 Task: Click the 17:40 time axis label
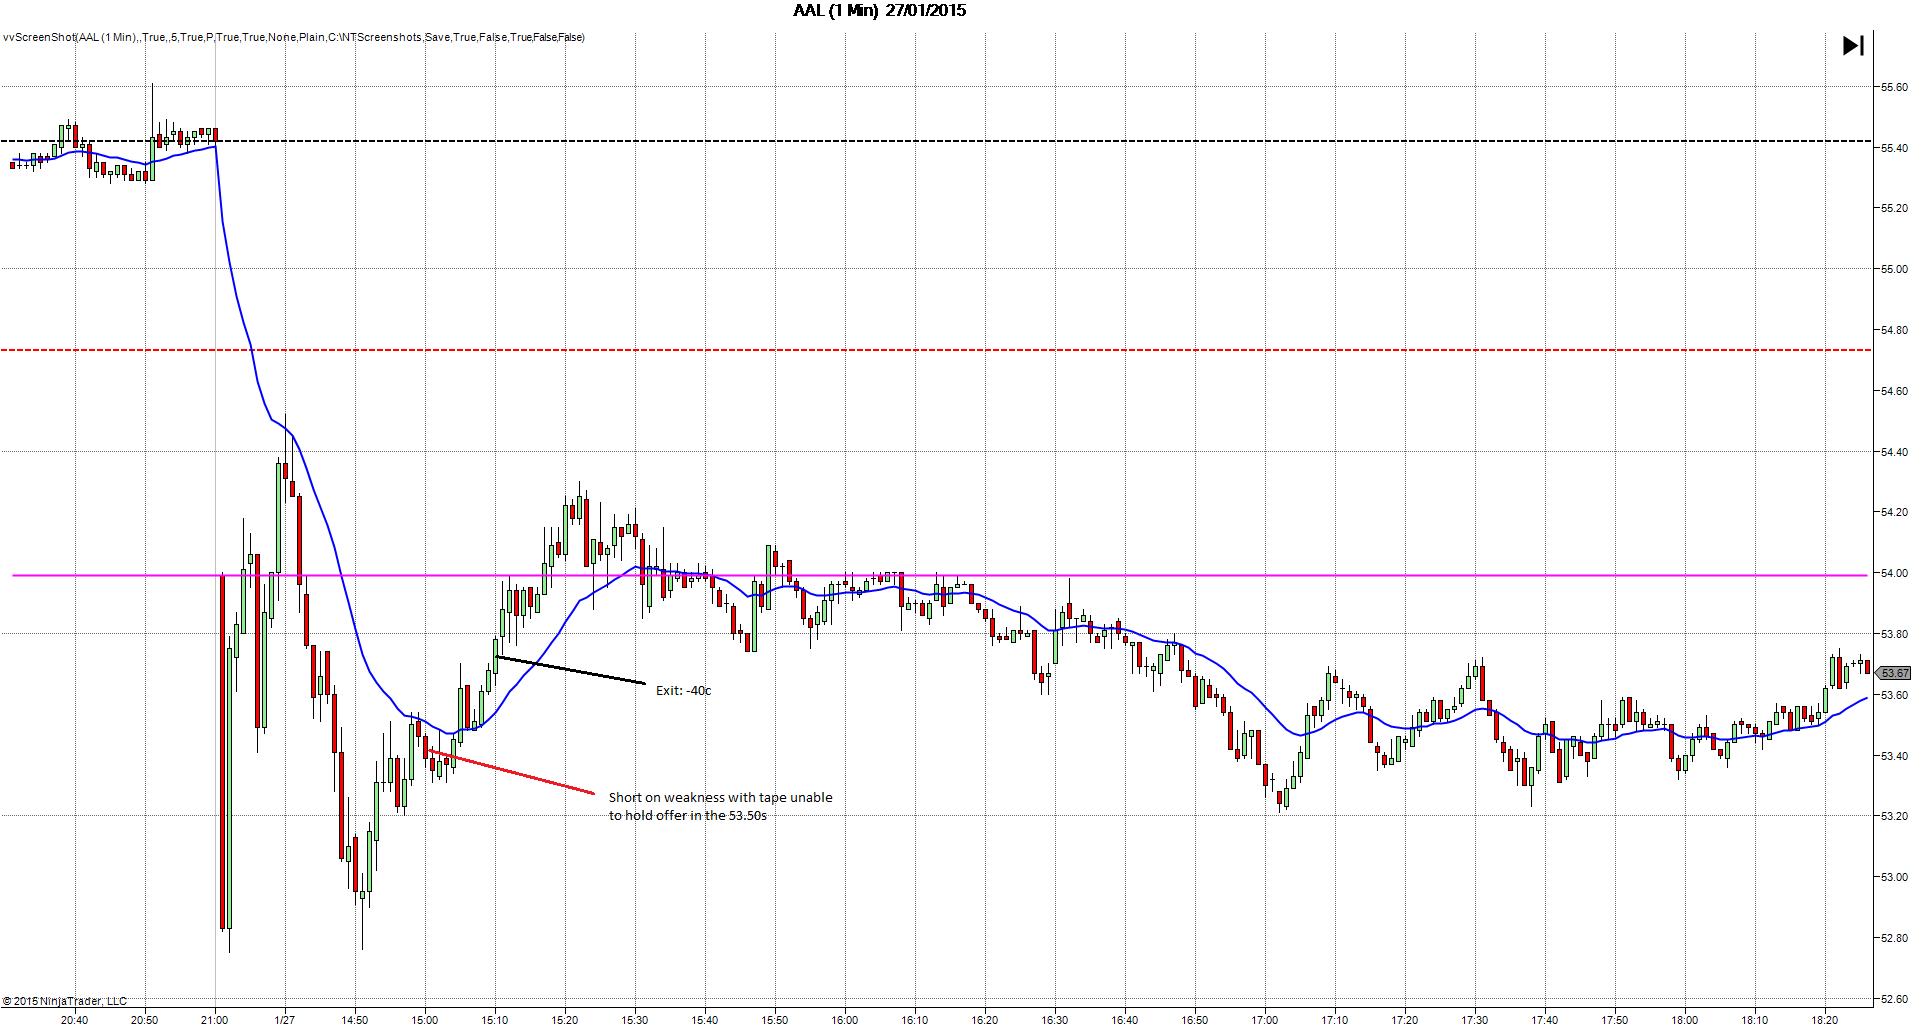1544,1020
